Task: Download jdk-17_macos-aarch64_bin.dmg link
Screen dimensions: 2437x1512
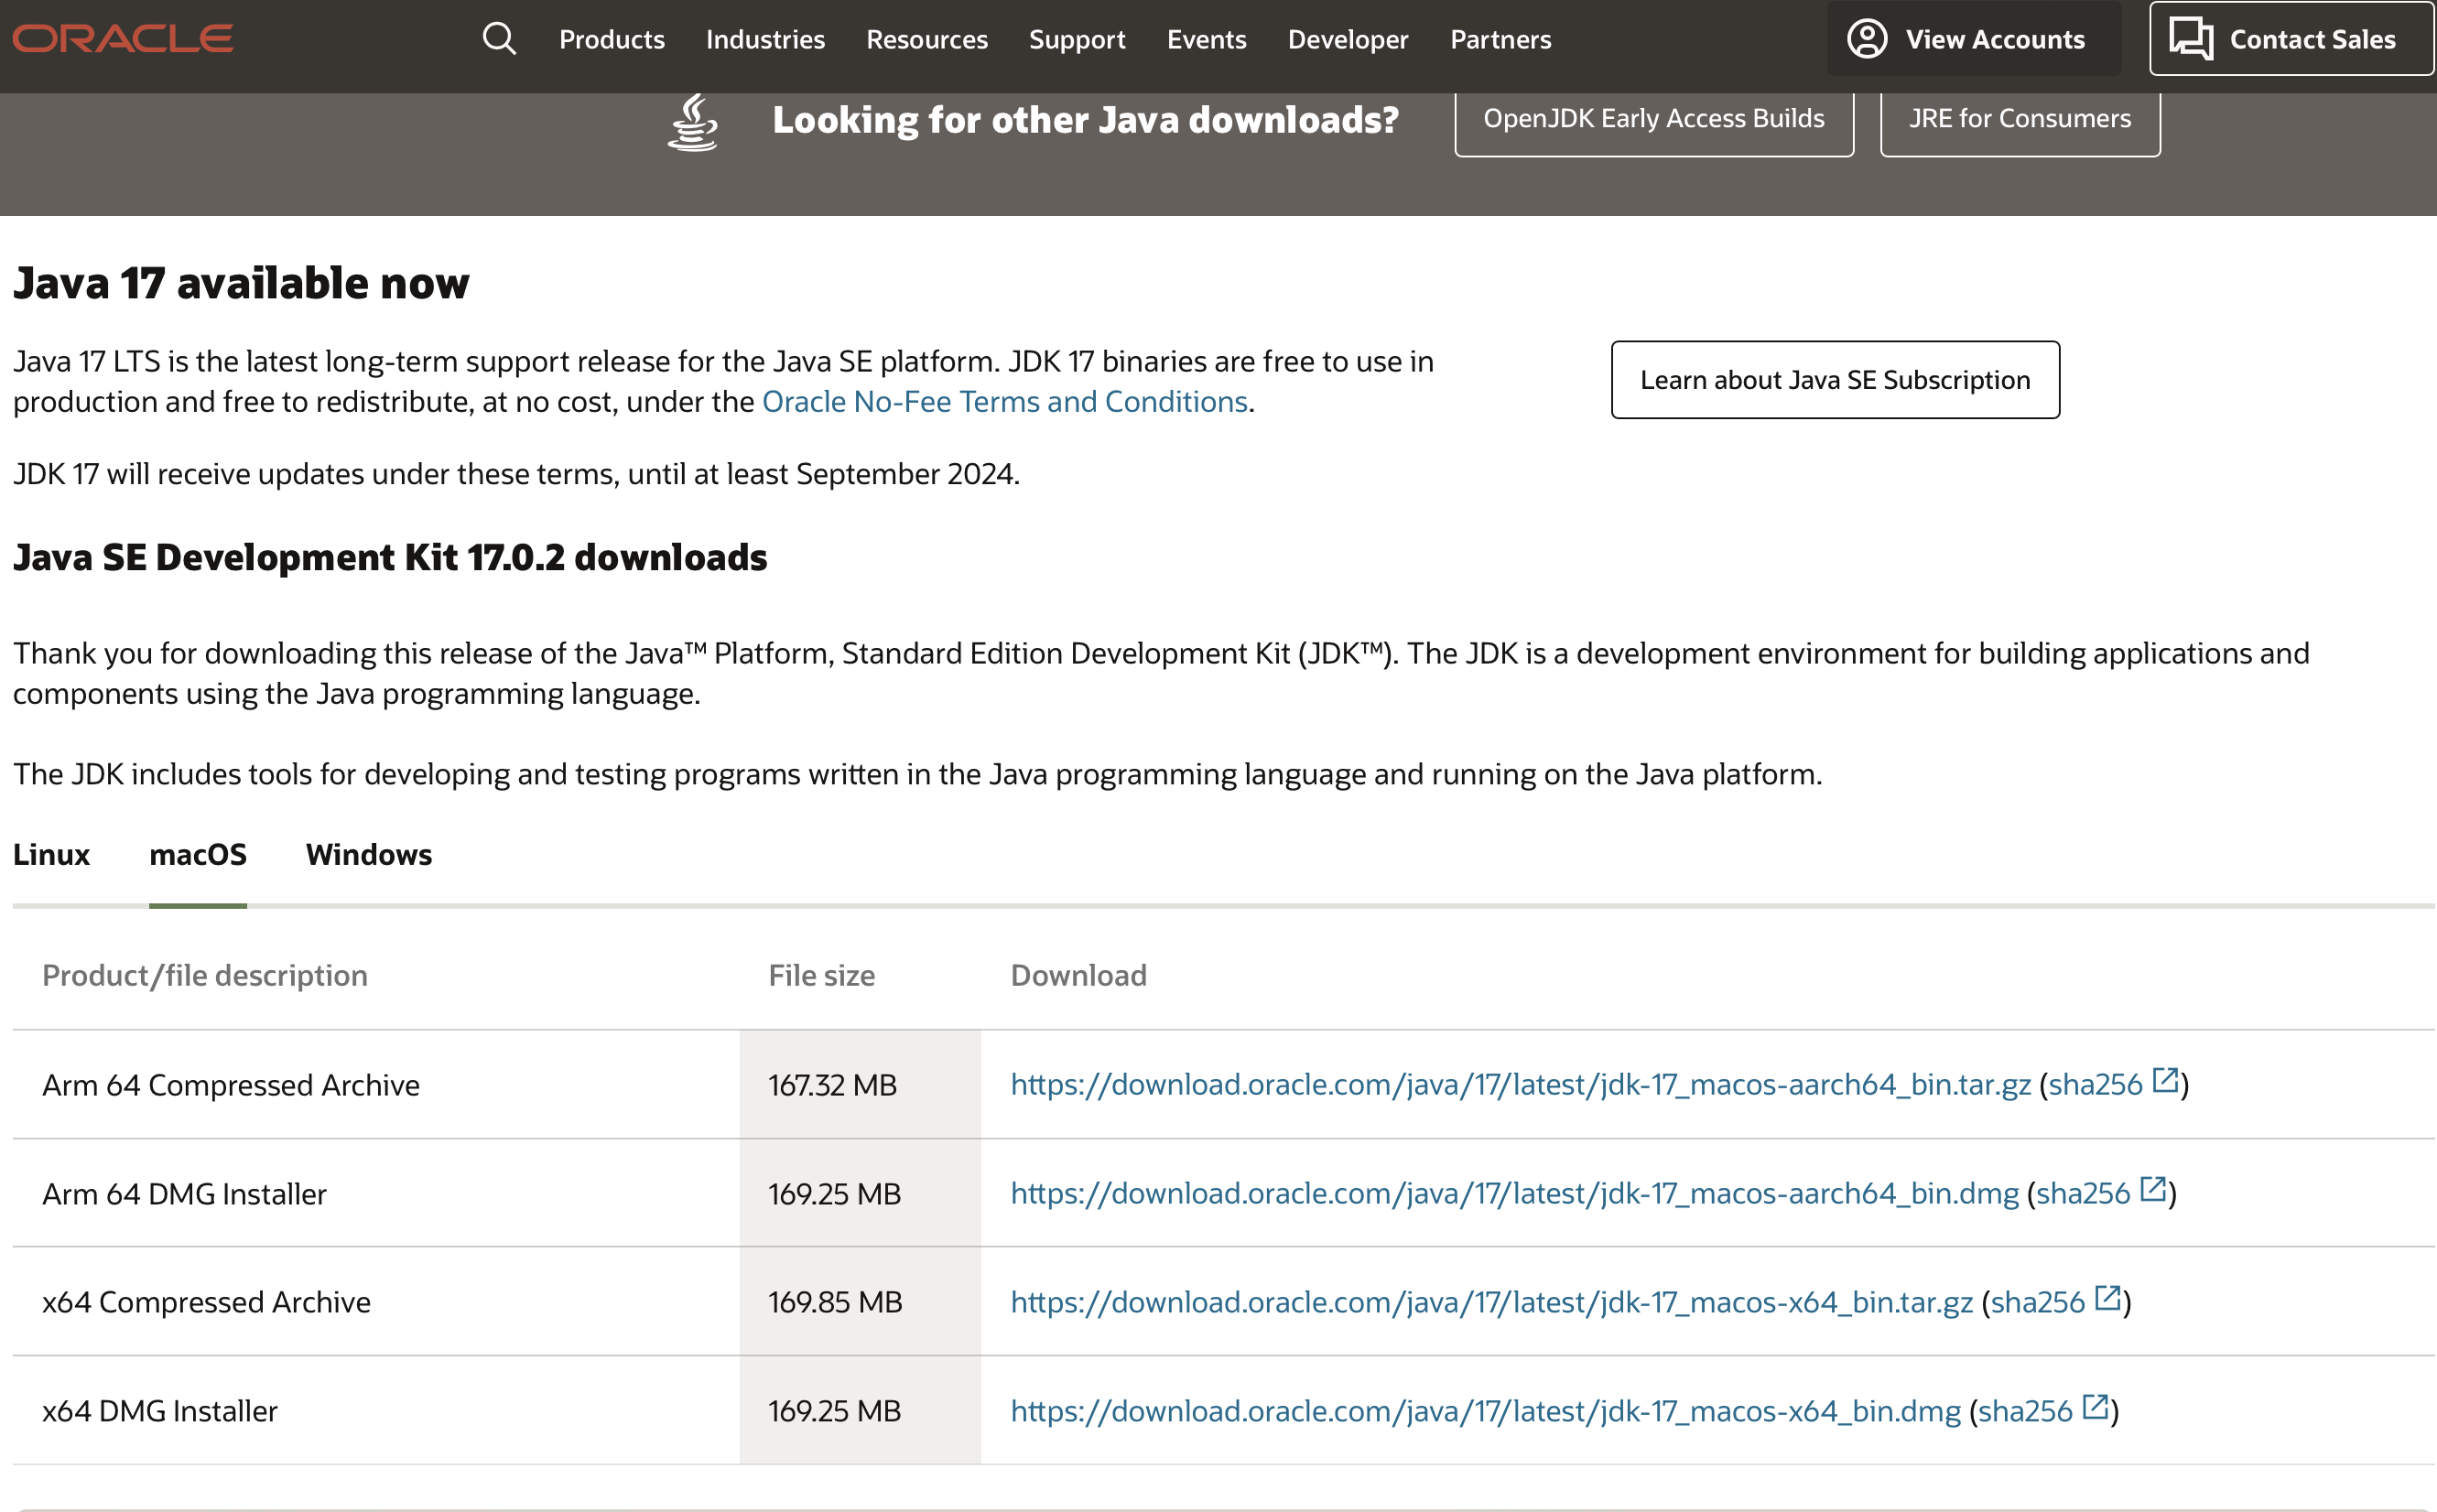Action: click(1515, 1194)
